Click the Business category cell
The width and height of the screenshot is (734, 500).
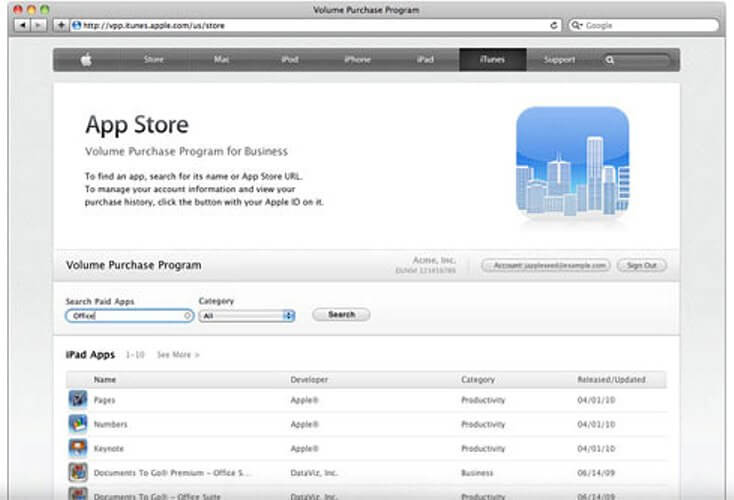pos(477,473)
